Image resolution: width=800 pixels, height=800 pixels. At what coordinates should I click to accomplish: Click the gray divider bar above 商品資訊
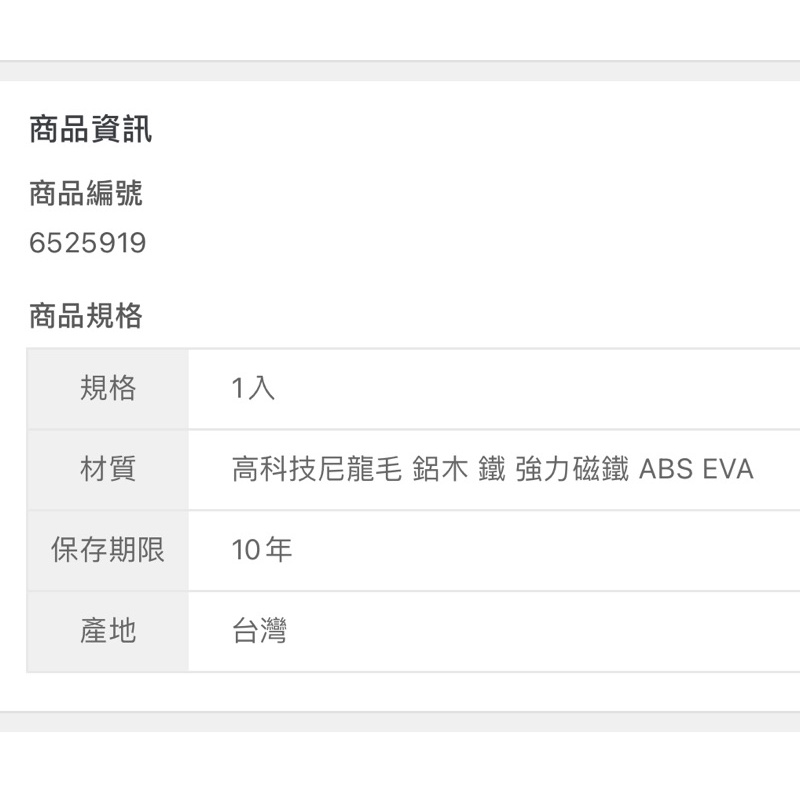[400, 71]
